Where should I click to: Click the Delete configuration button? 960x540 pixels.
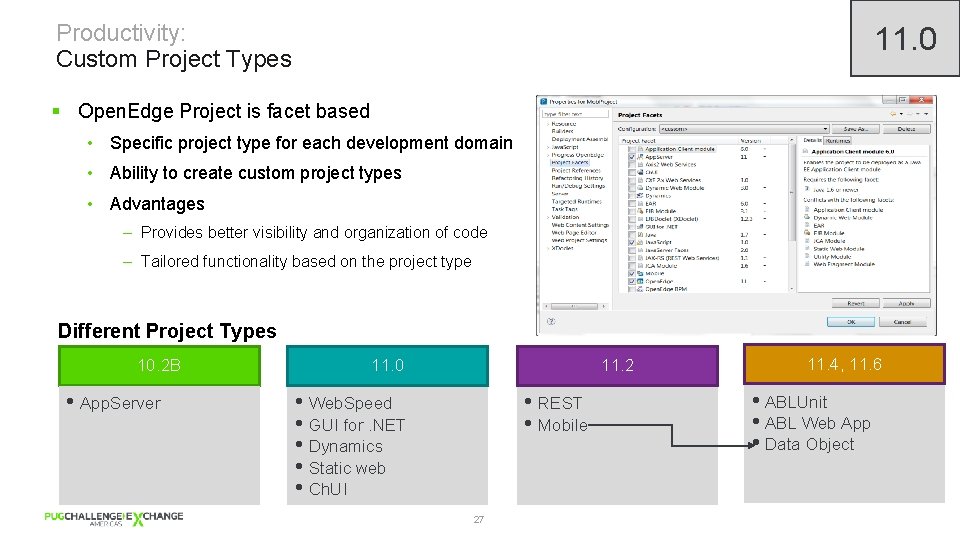pos(906,129)
